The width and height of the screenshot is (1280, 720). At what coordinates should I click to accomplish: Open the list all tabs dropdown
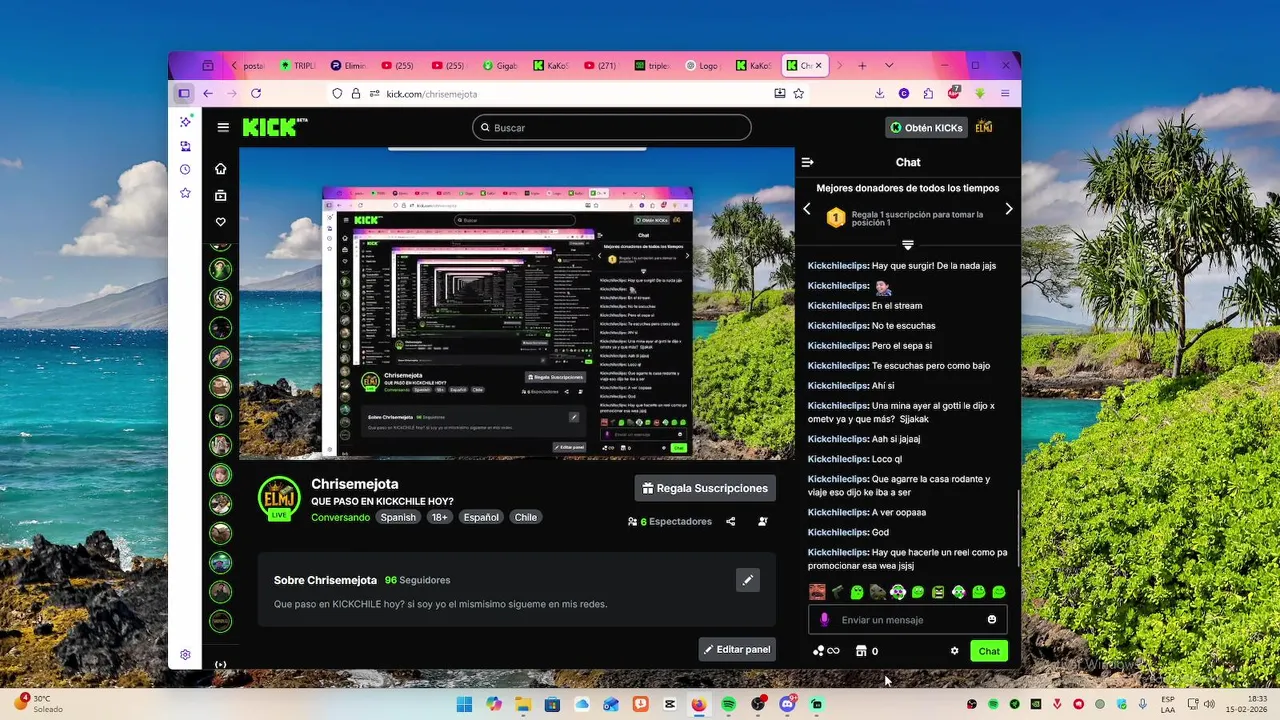[x=889, y=66]
